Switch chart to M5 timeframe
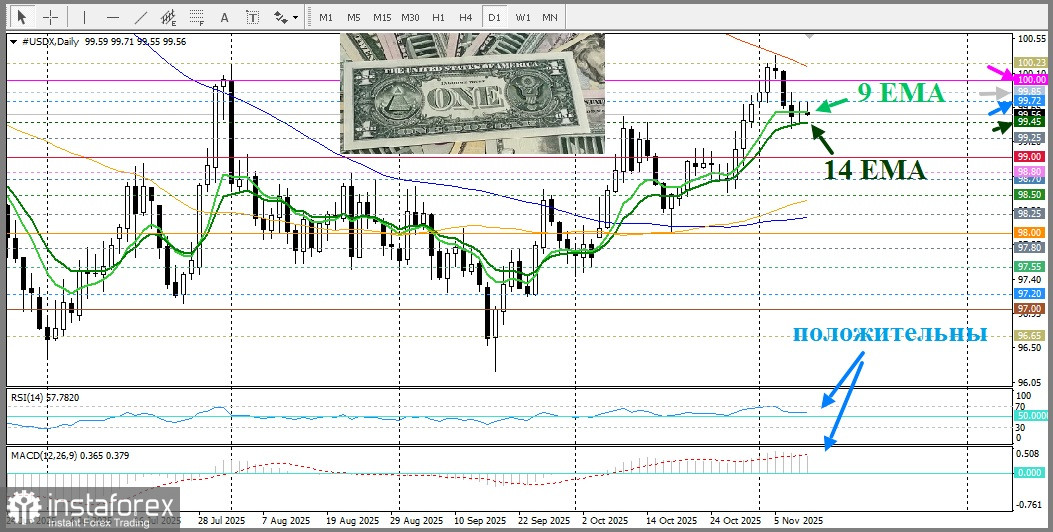The image size is (1053, 532). 354,17
